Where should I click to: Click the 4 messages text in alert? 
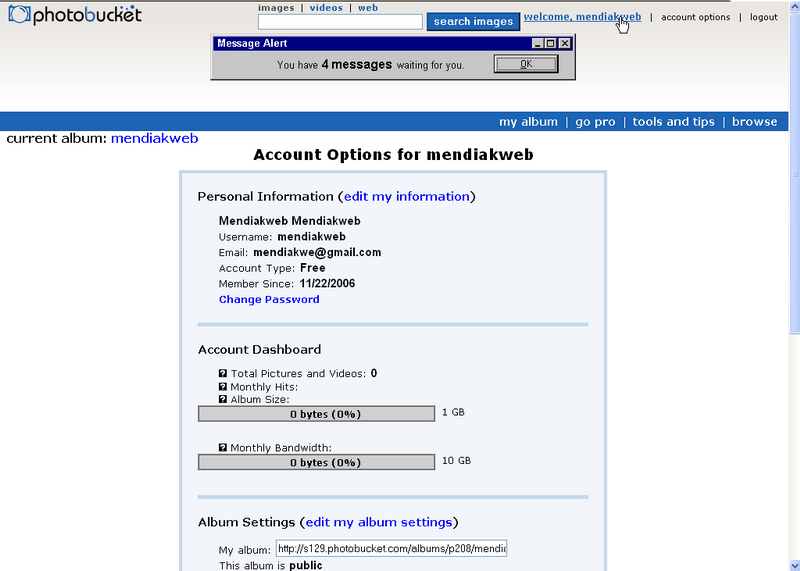357,65
